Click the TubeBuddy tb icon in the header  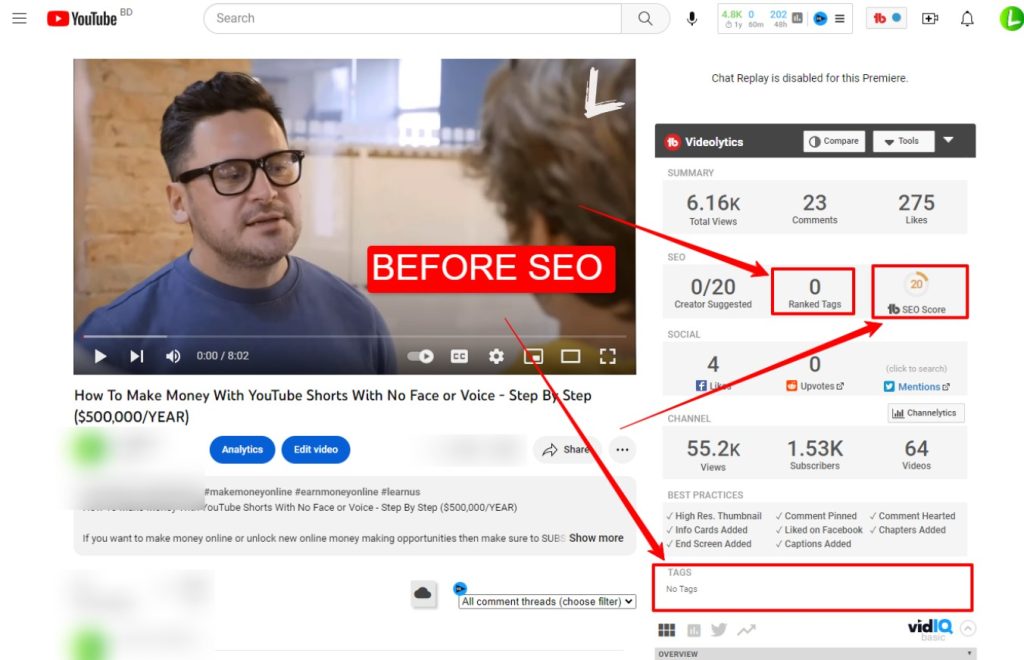coord(880,18)
